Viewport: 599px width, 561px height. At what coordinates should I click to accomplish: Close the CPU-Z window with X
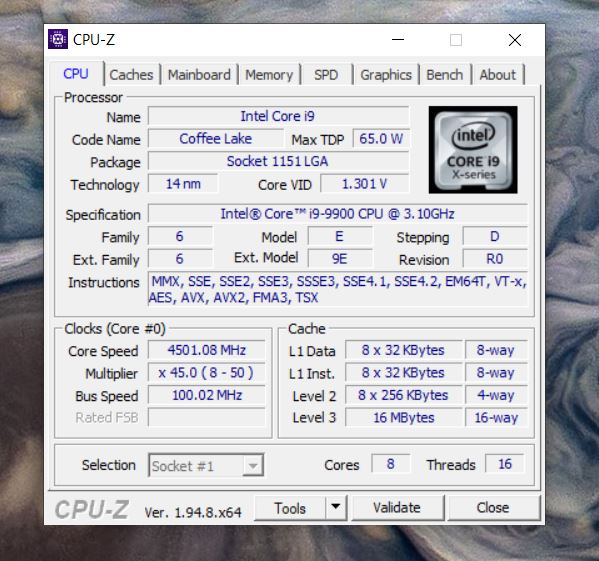tap(515, 39)
